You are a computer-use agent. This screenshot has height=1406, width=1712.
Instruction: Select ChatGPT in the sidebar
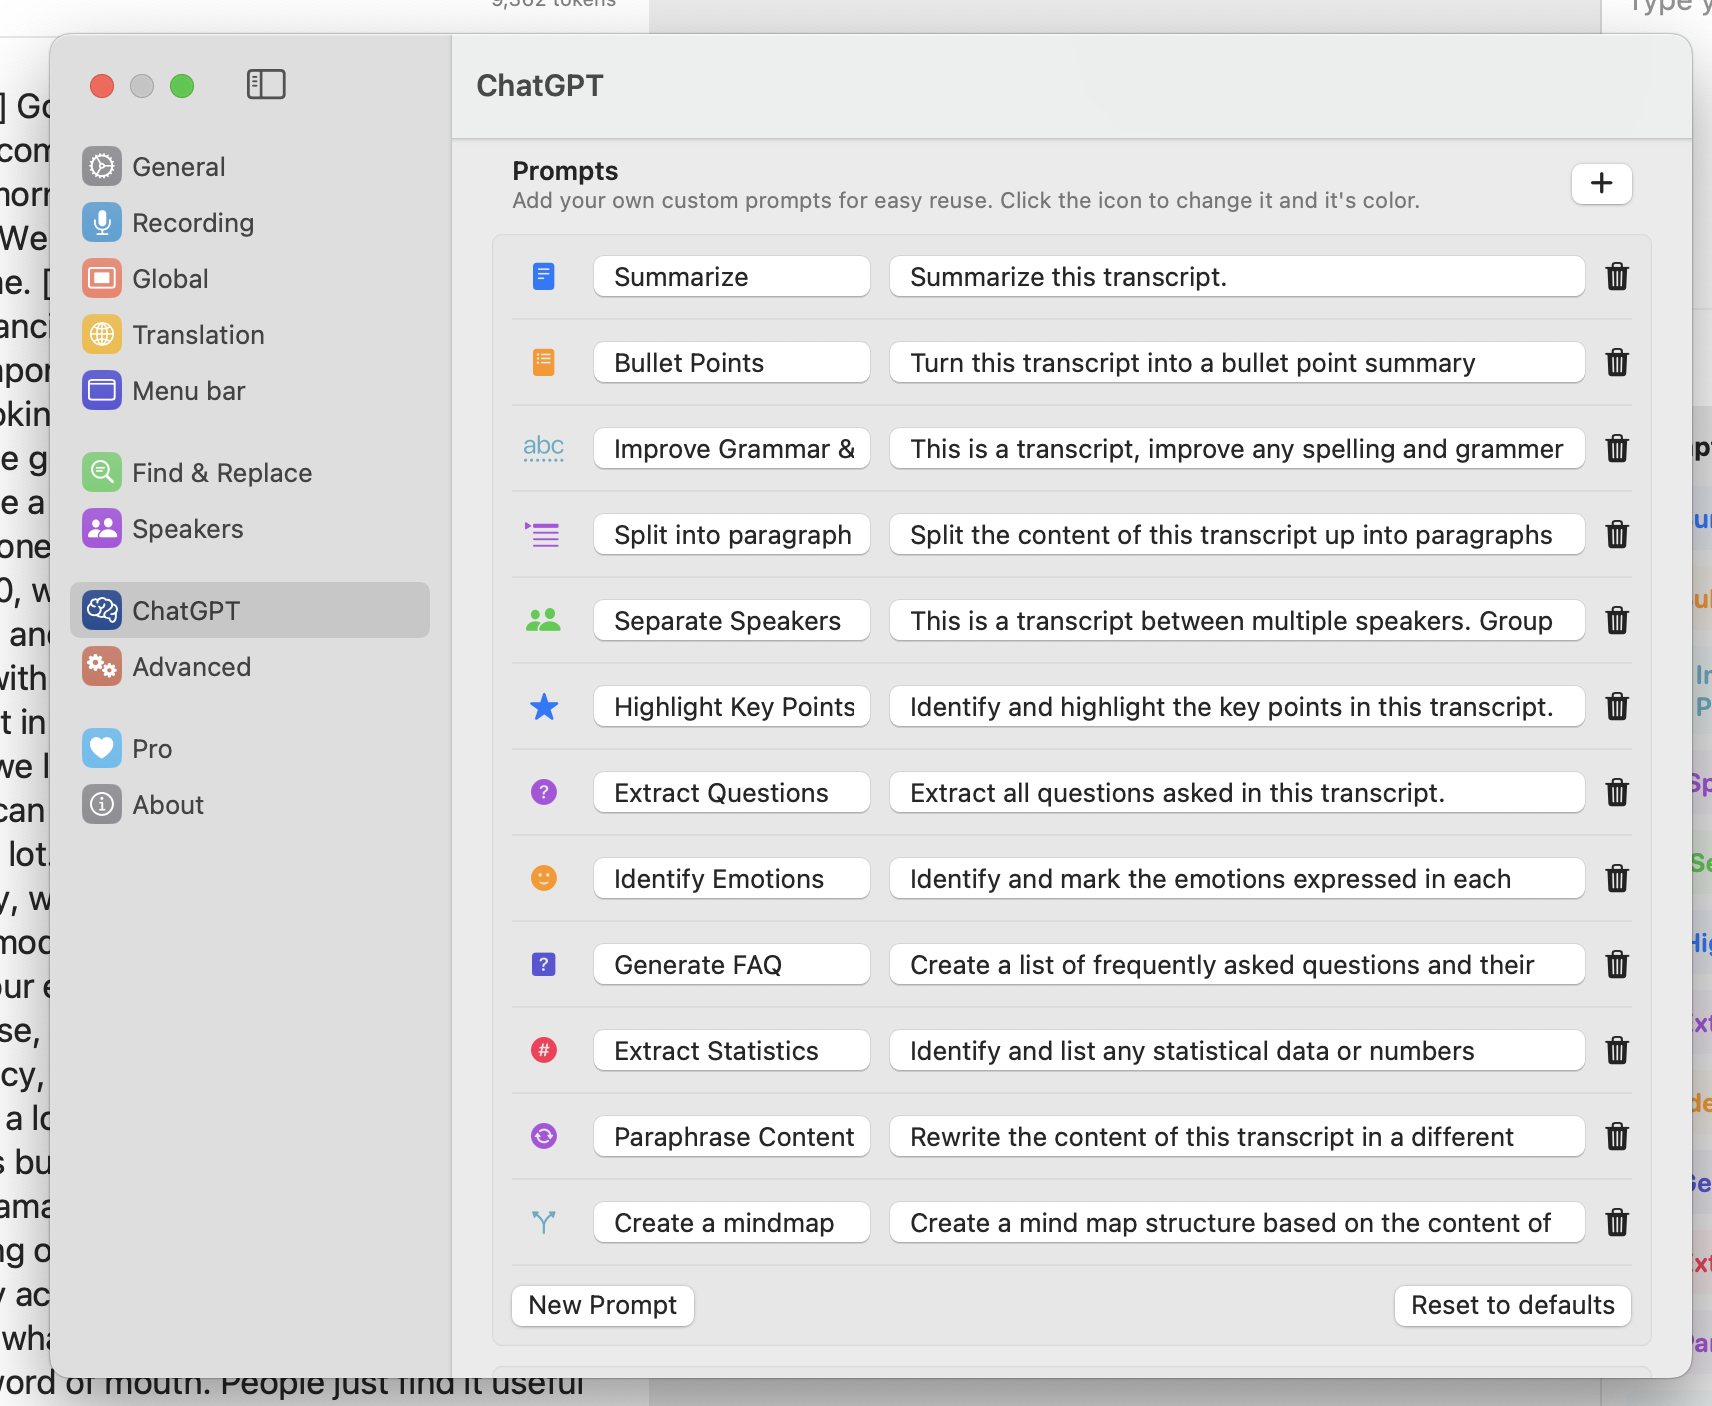tap(250, 611)
